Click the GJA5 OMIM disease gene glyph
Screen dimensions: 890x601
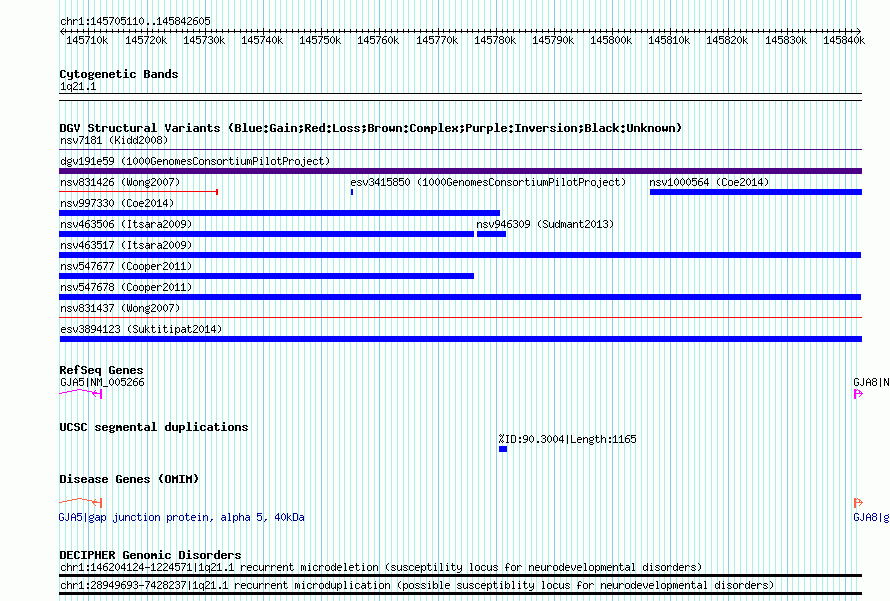tap(81, 502)
